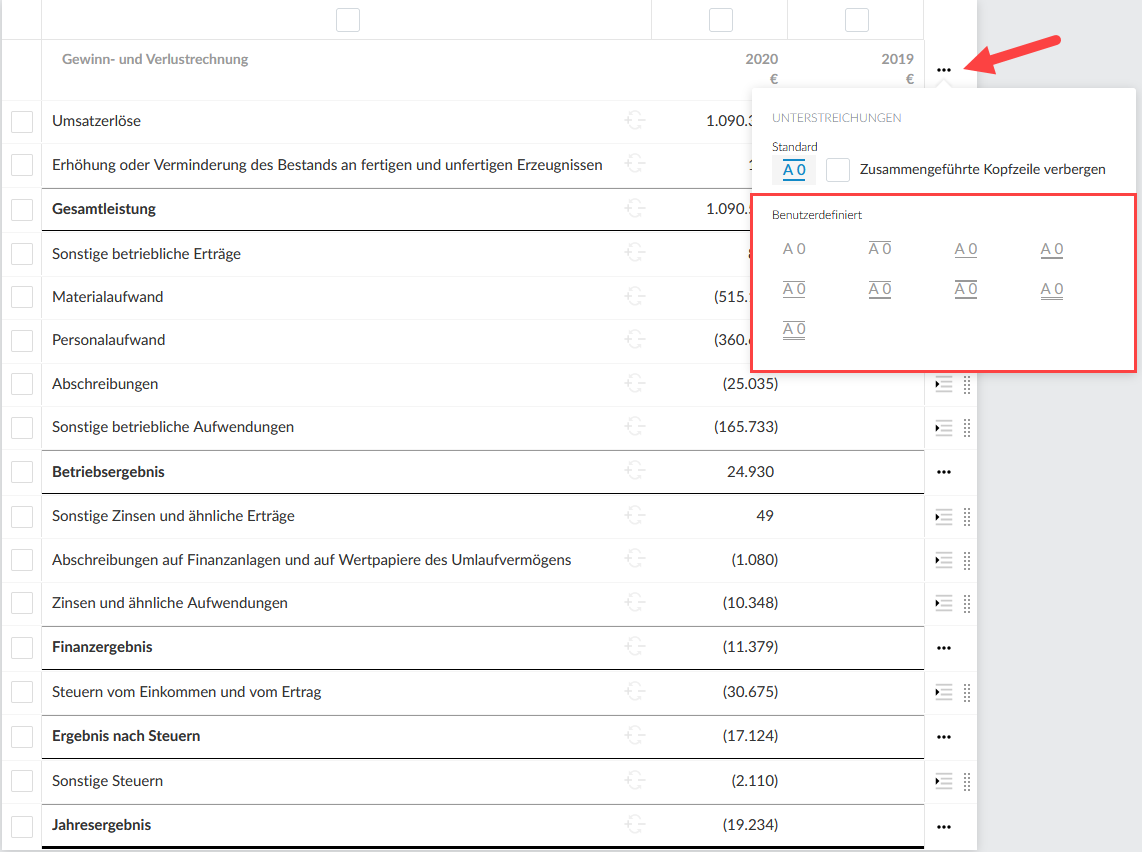
Task: Click indent icon for Sonstige betriebliche Aufwendungen
Action: coord(944,427)
